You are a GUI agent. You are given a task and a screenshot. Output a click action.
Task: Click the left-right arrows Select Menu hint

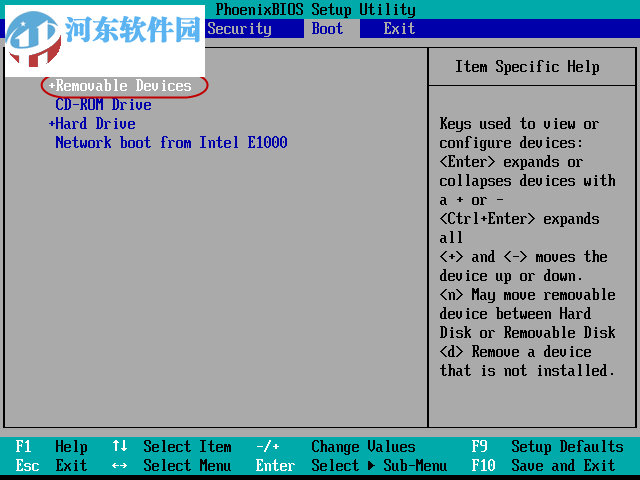coord(172,465)
